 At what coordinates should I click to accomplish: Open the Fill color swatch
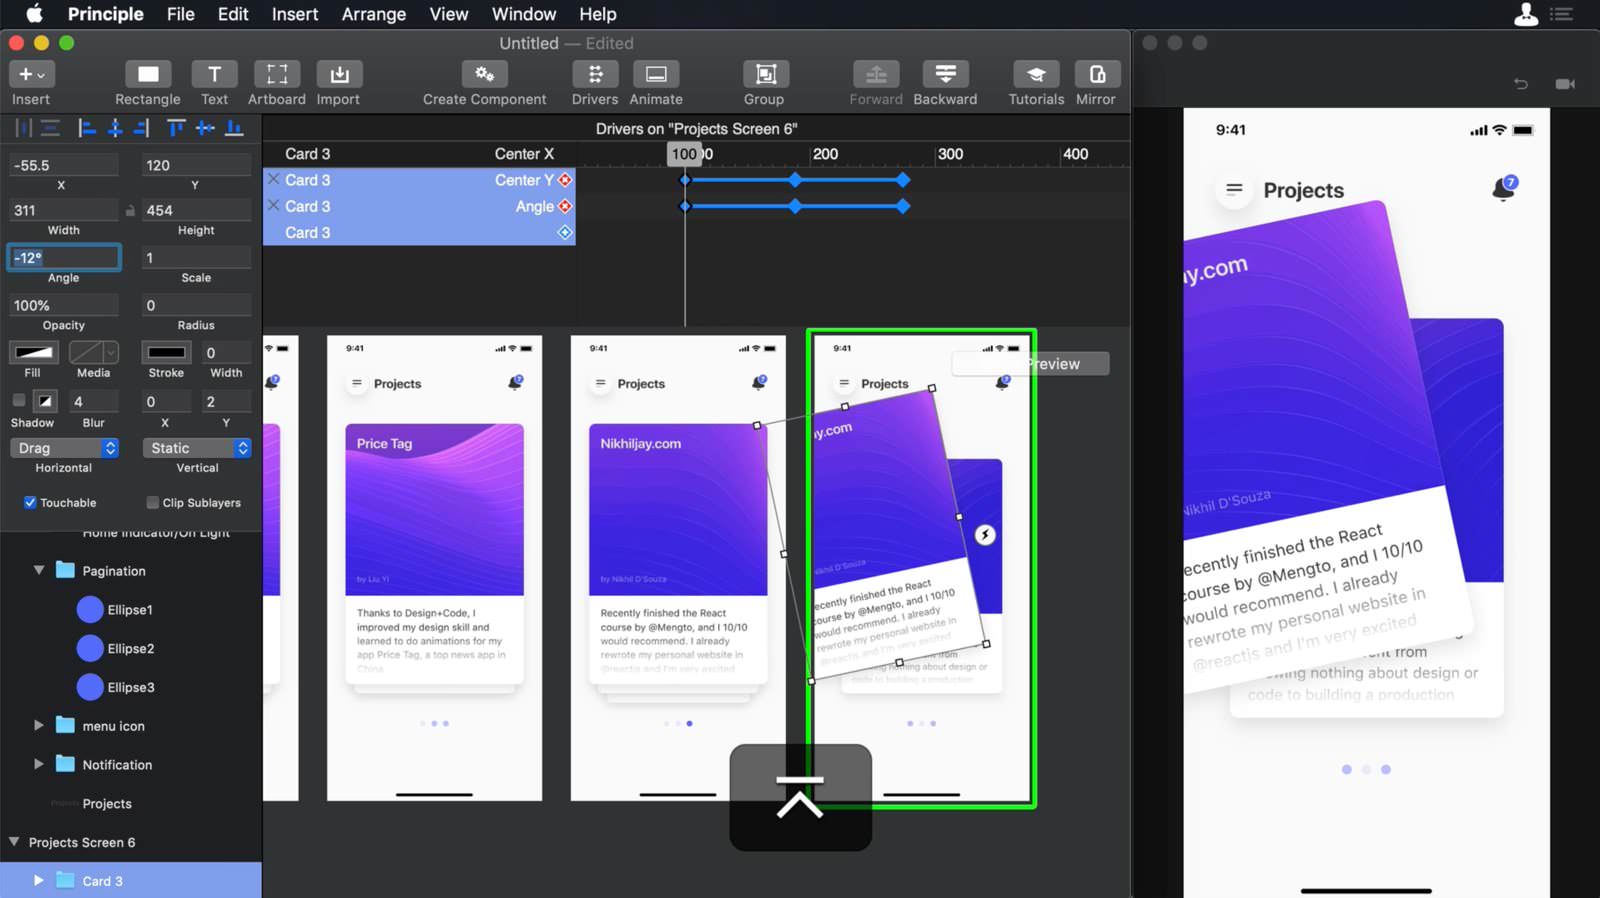[33, 353]
